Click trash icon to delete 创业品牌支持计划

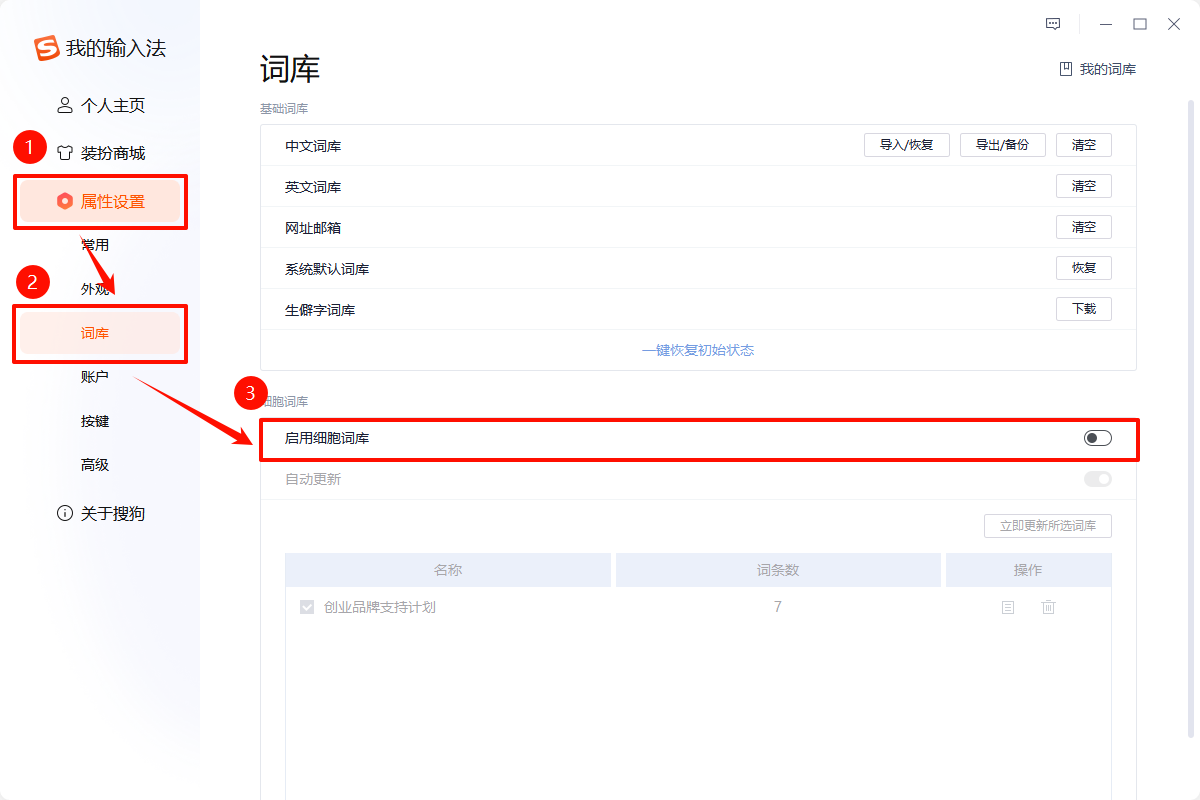(x=1048, y=607)
